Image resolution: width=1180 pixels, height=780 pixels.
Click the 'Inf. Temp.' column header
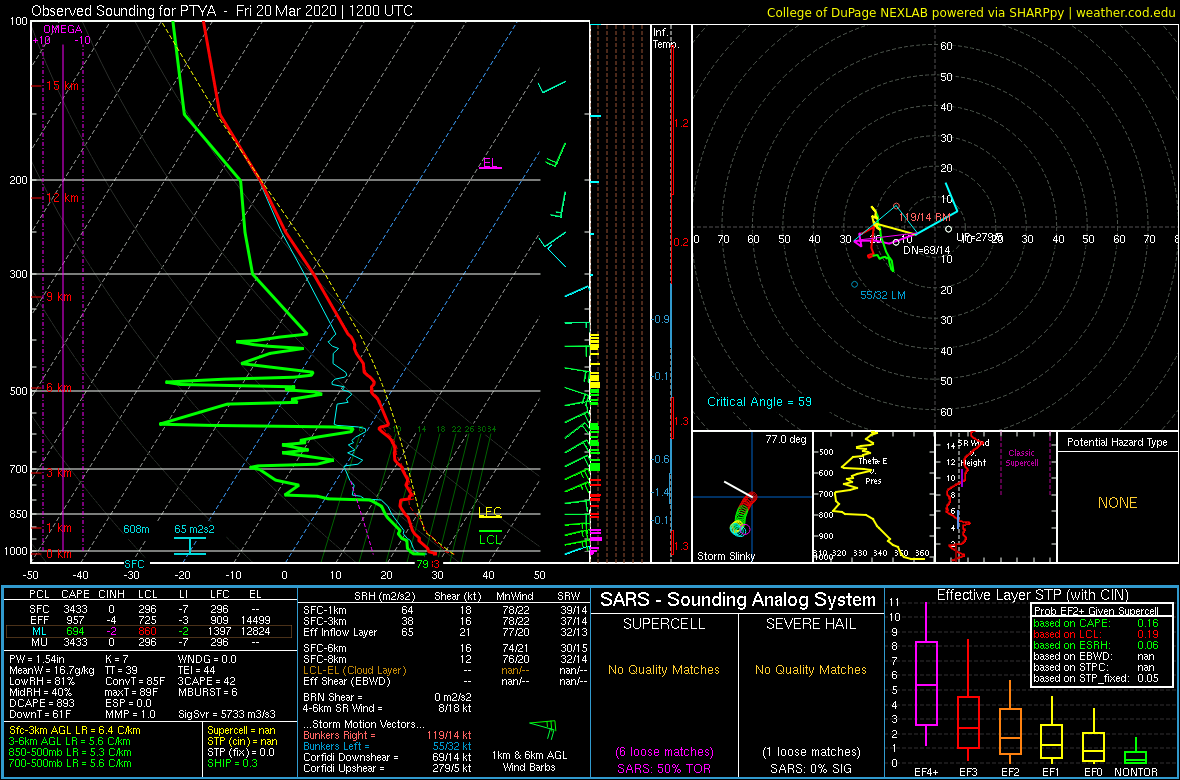click(x=666, y=39)
